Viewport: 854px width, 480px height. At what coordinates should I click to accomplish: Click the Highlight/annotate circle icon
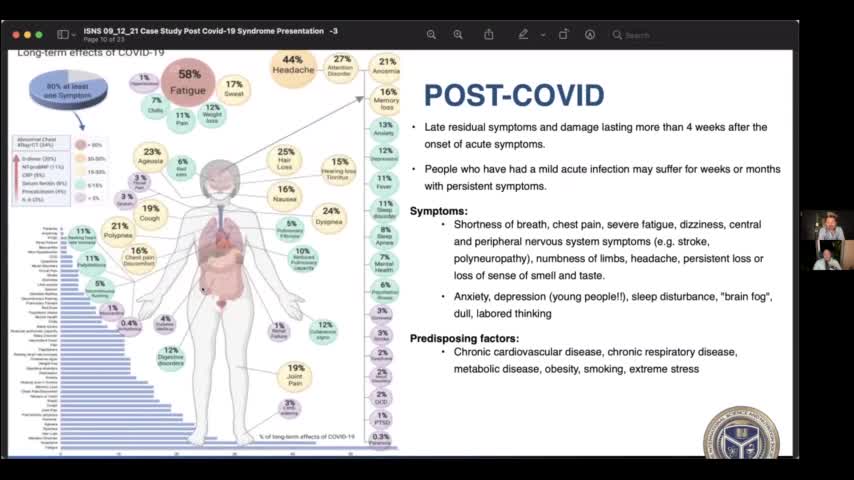pos(590,35)
